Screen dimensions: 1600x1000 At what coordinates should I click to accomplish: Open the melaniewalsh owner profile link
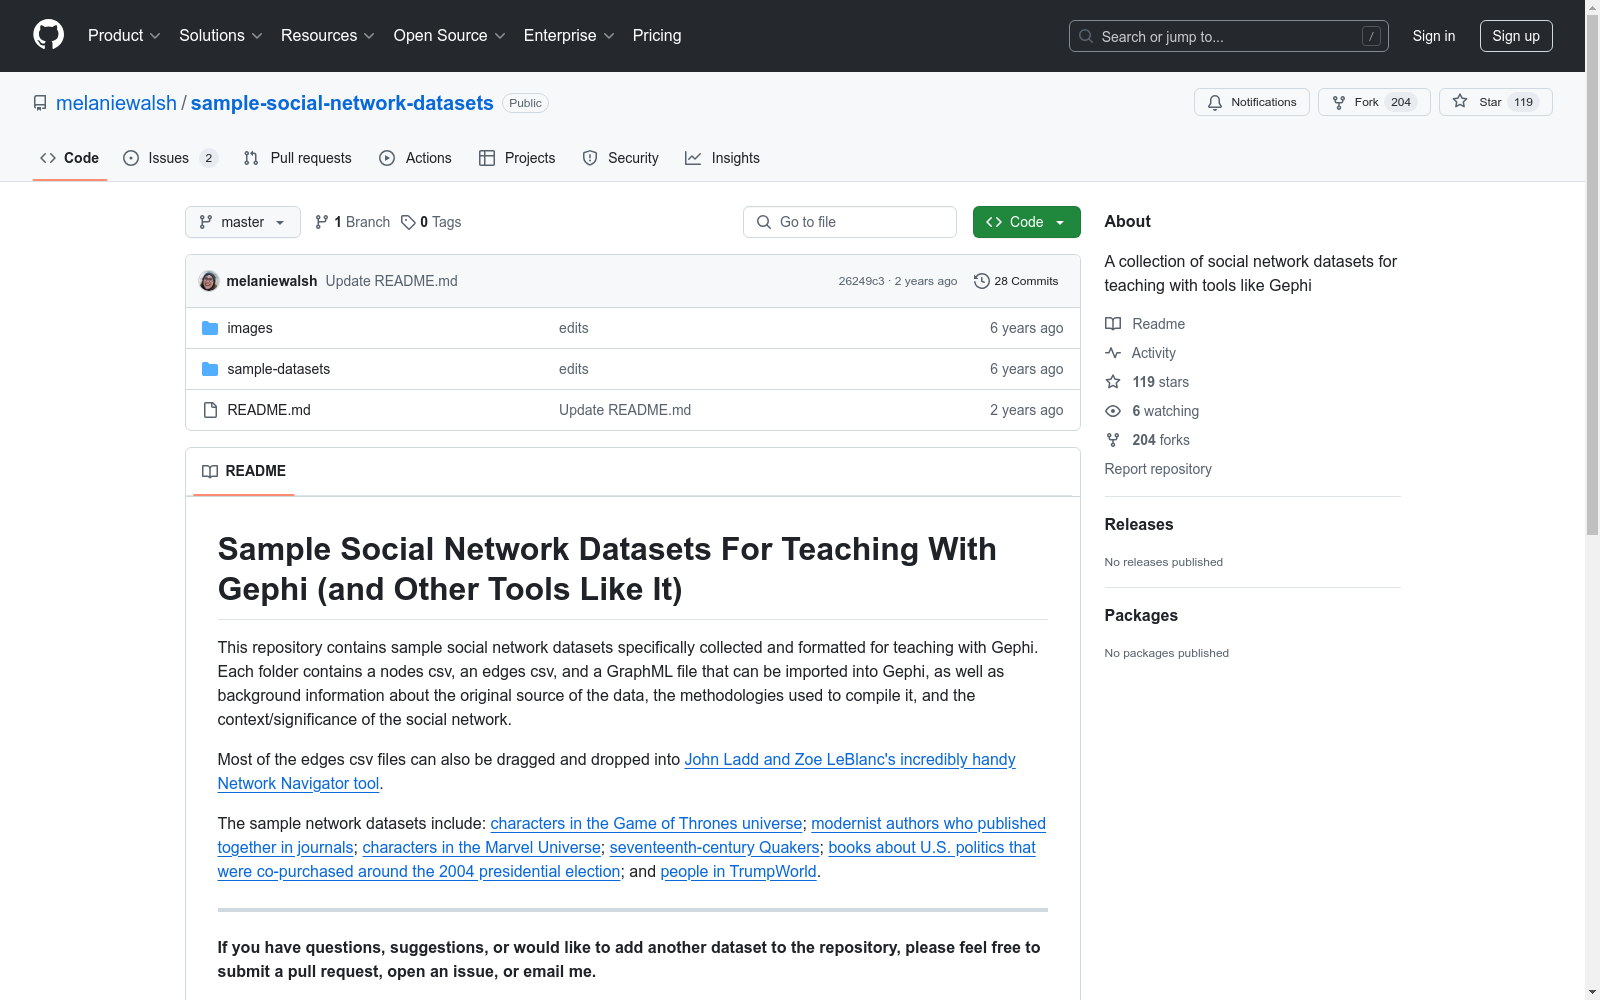click(116, 103)
